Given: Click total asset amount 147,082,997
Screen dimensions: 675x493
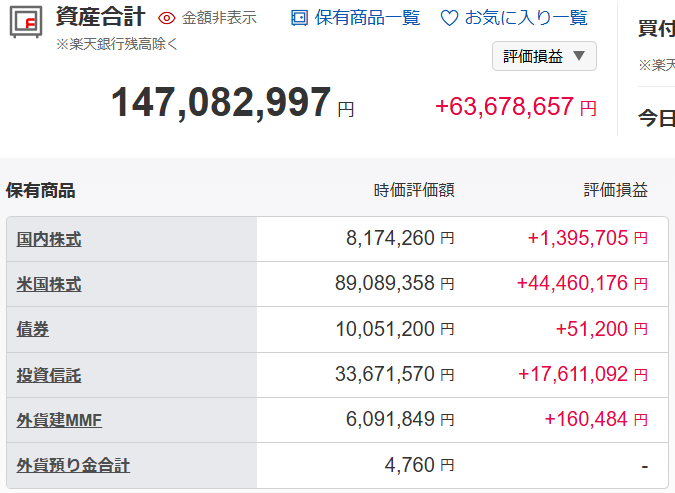Looking at the screenshot, I should 221,103.
